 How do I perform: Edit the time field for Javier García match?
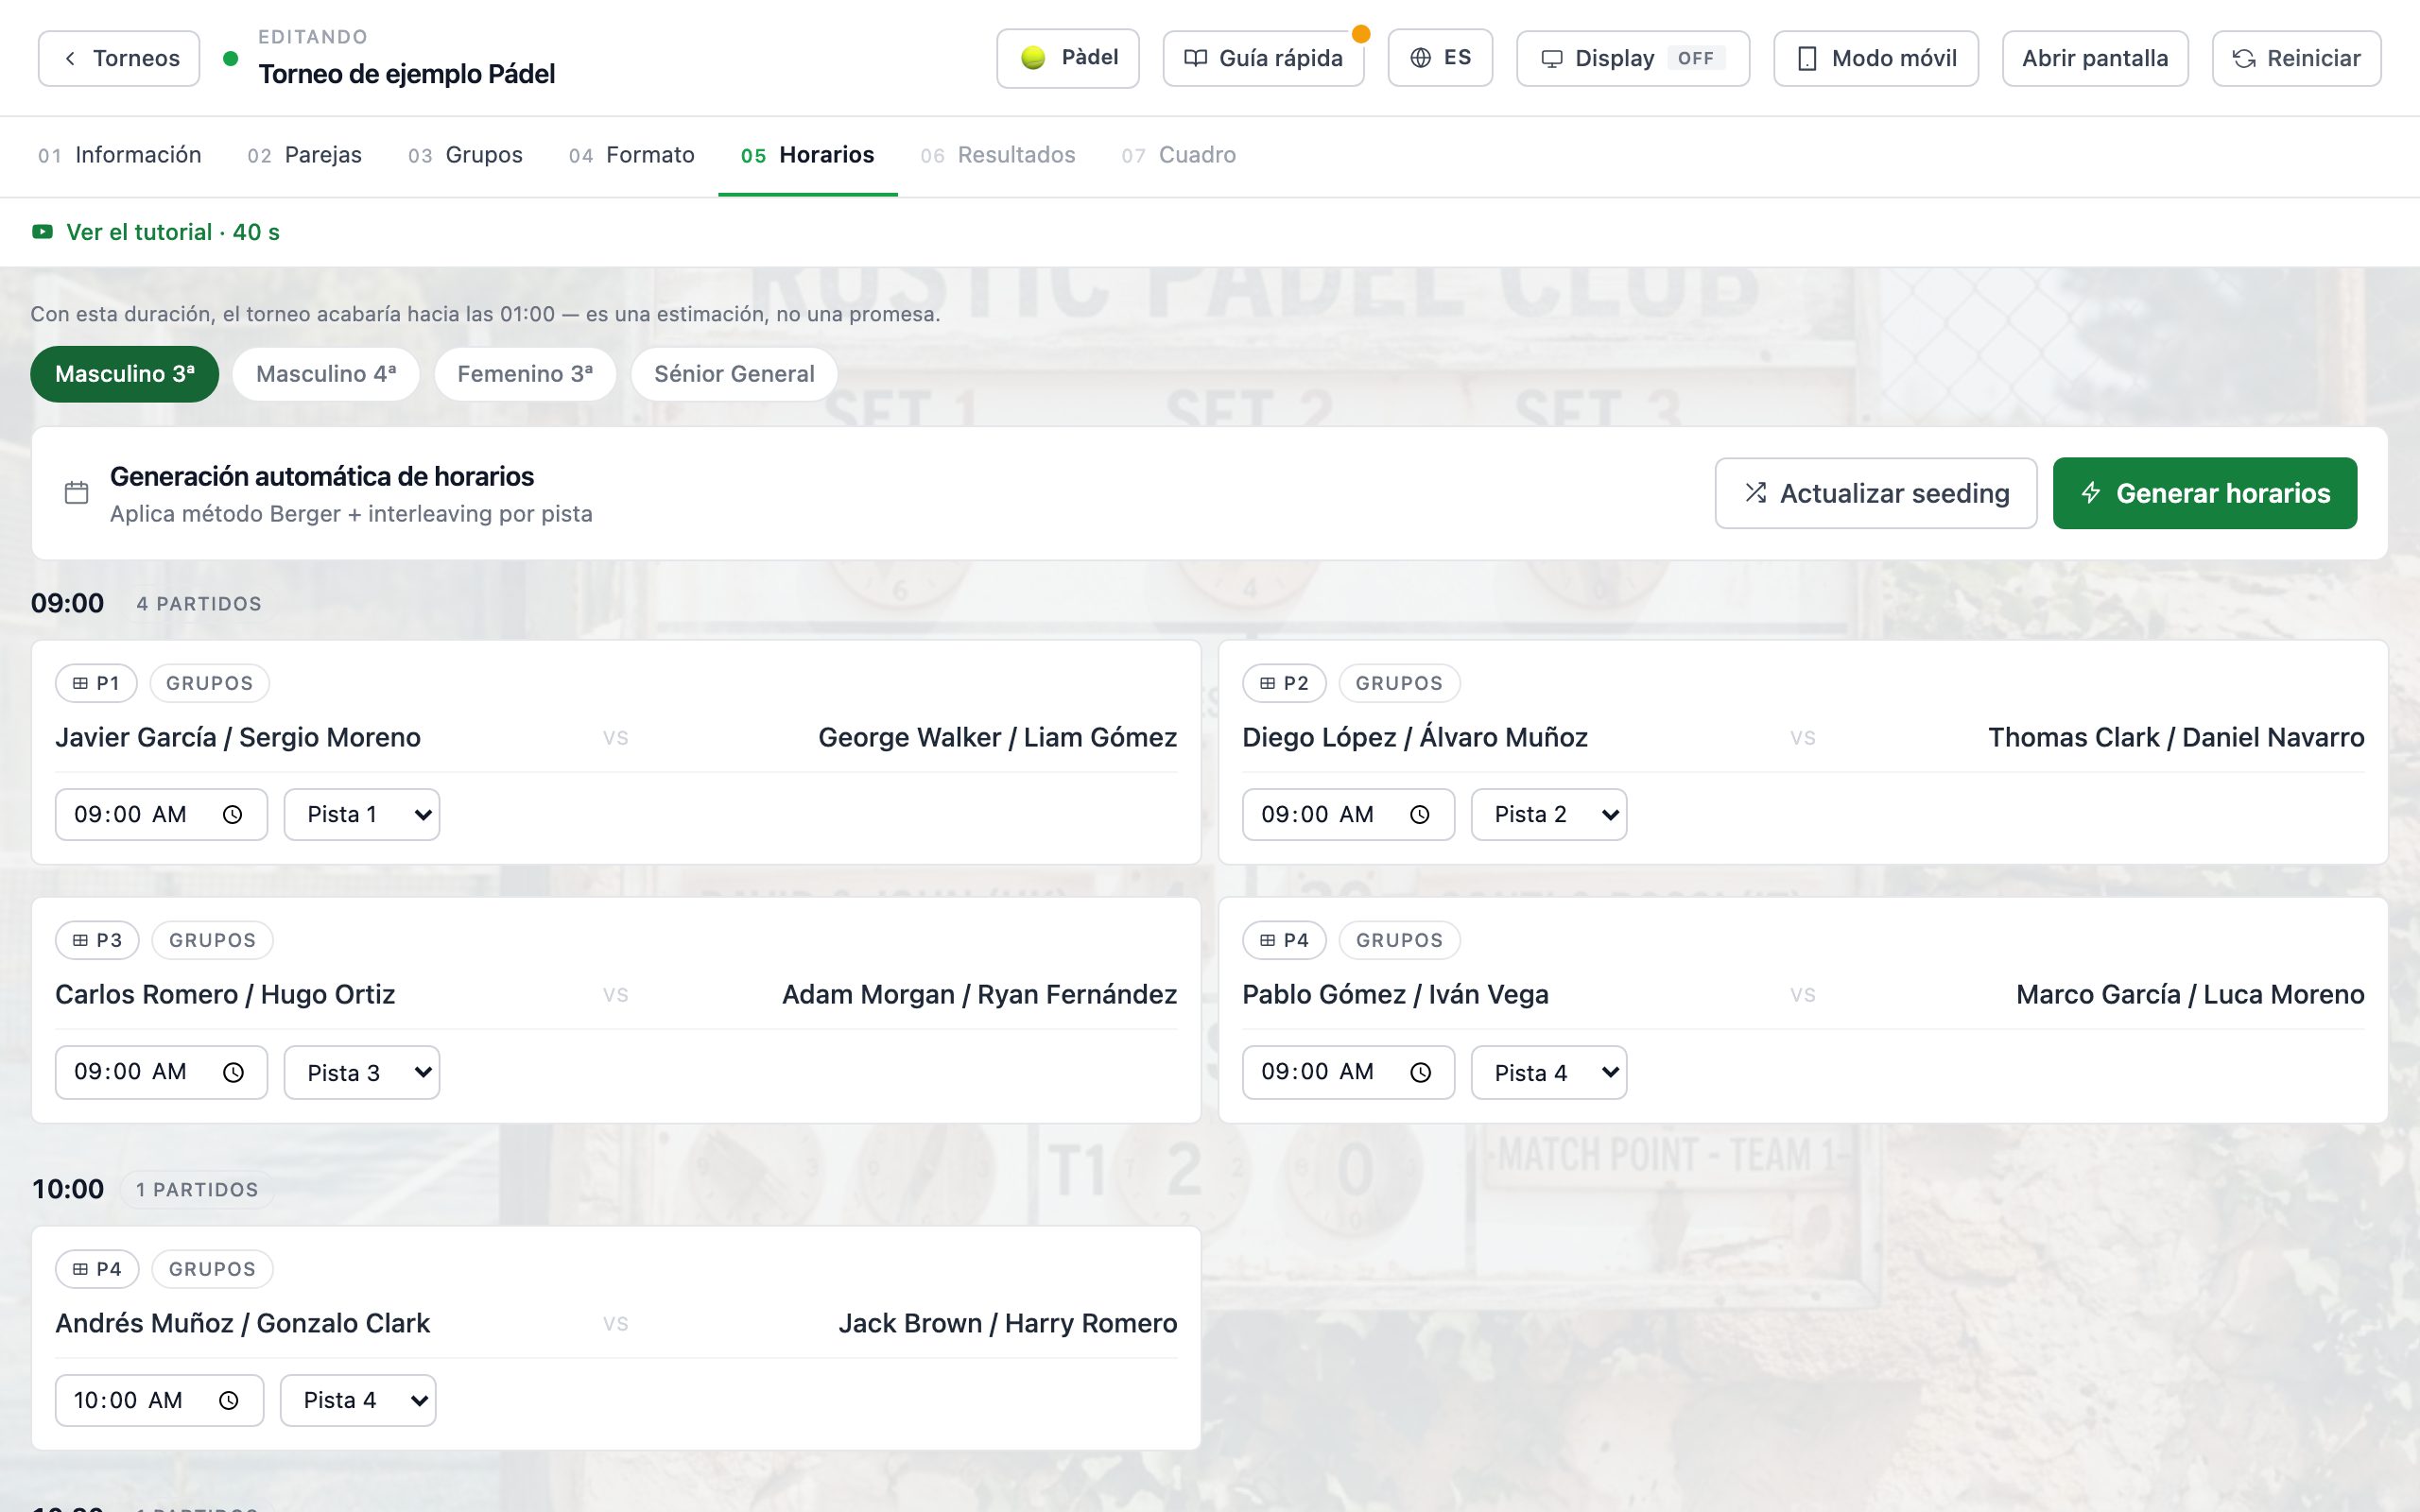click(x=161, y=815)
